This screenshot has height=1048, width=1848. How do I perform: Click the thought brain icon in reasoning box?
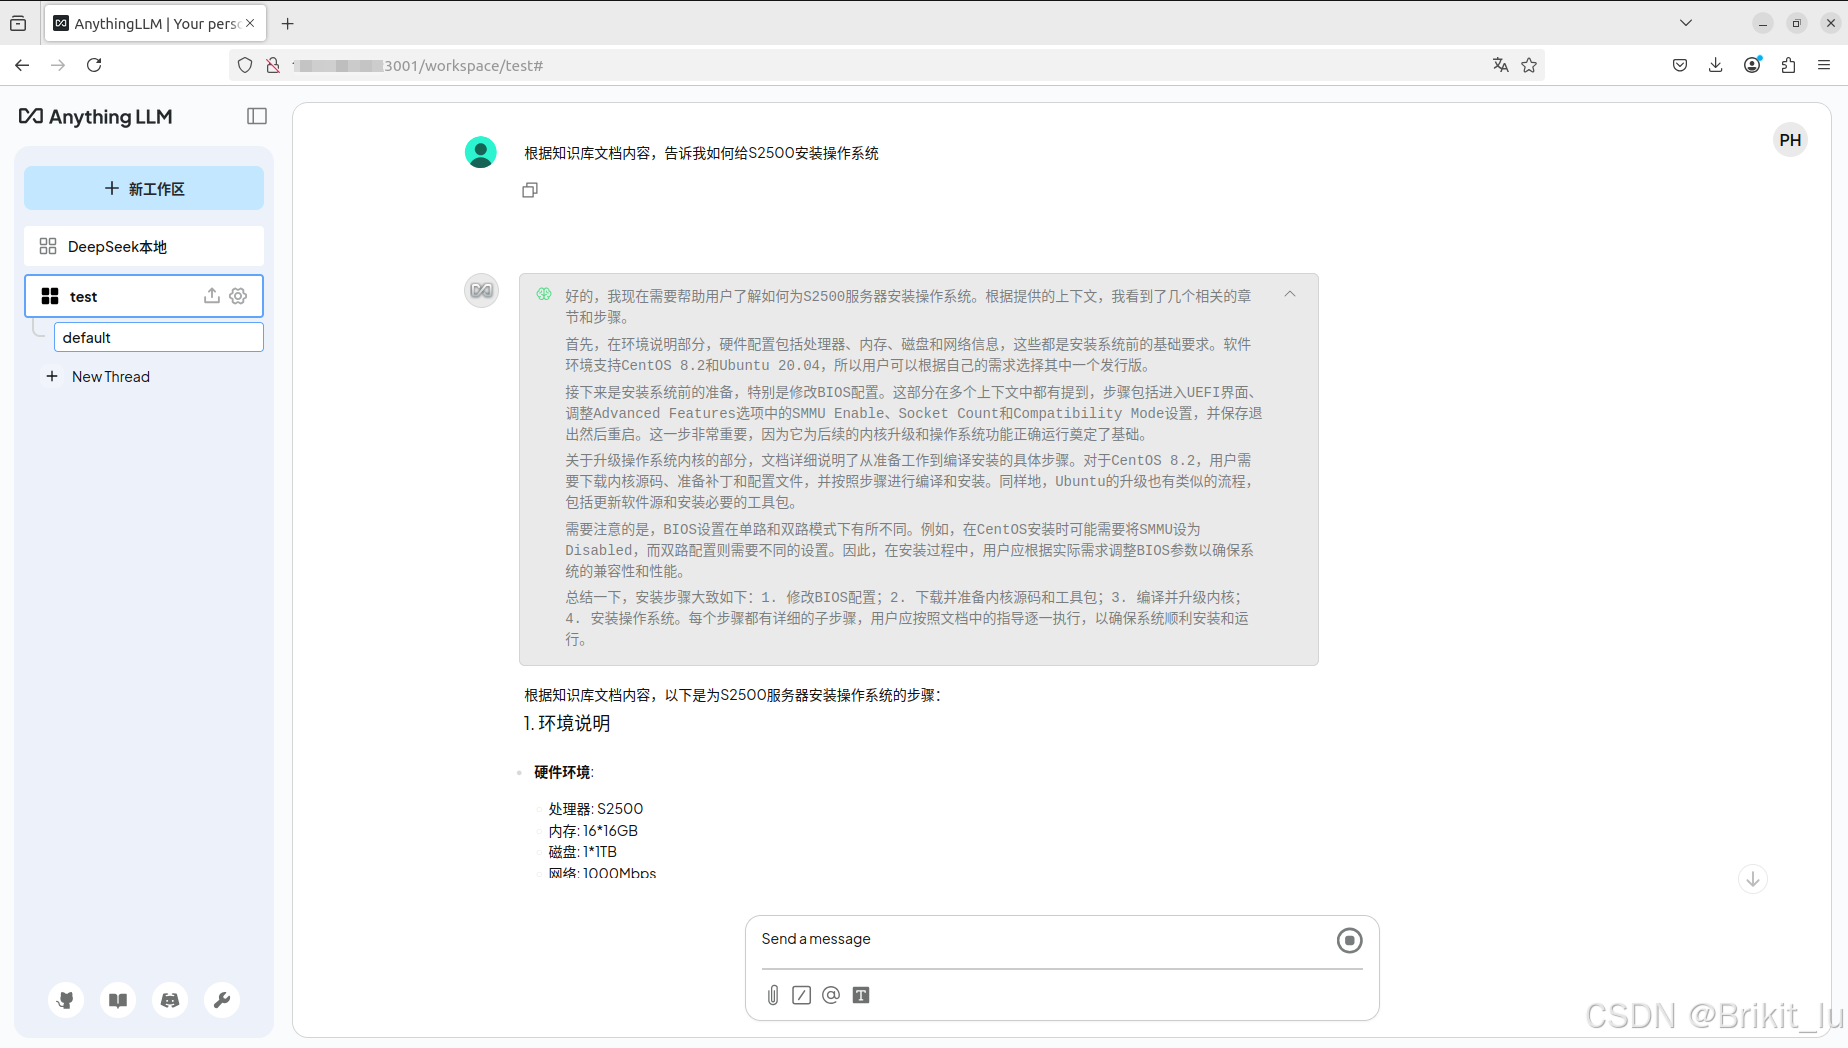pyautogui.click(x=544, y=294)
